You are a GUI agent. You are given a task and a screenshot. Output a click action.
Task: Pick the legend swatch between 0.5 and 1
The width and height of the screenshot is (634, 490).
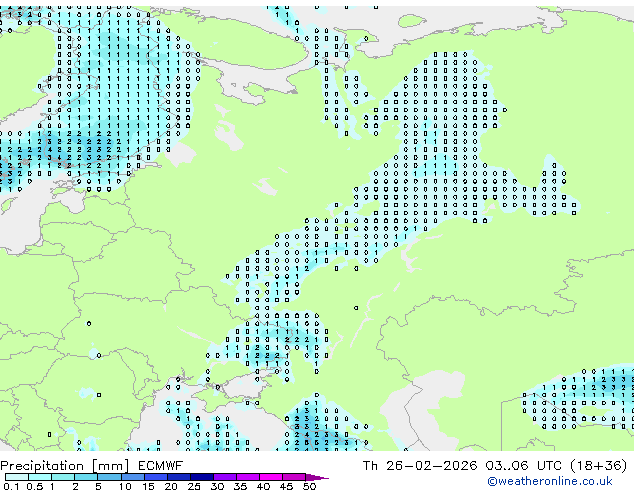(x=40, y=477)
